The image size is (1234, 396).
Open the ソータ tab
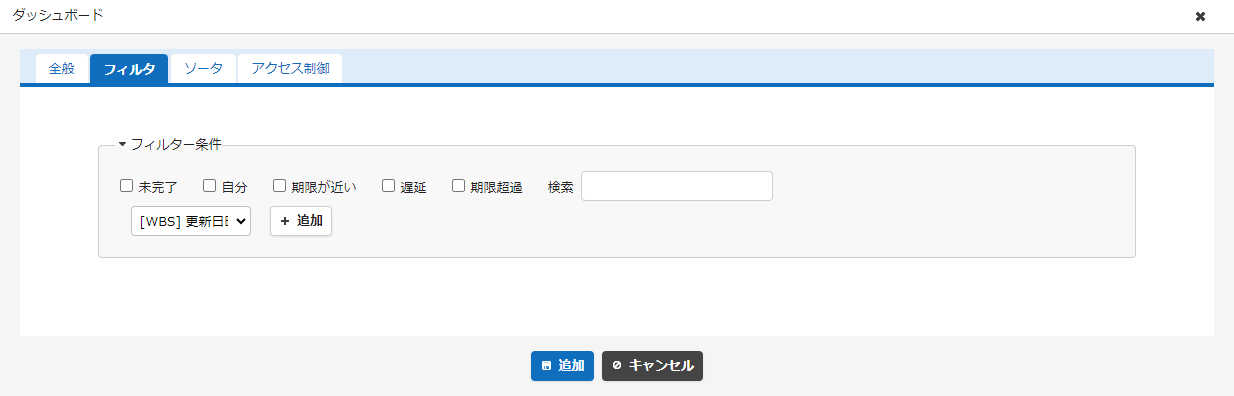pos(203,69)
